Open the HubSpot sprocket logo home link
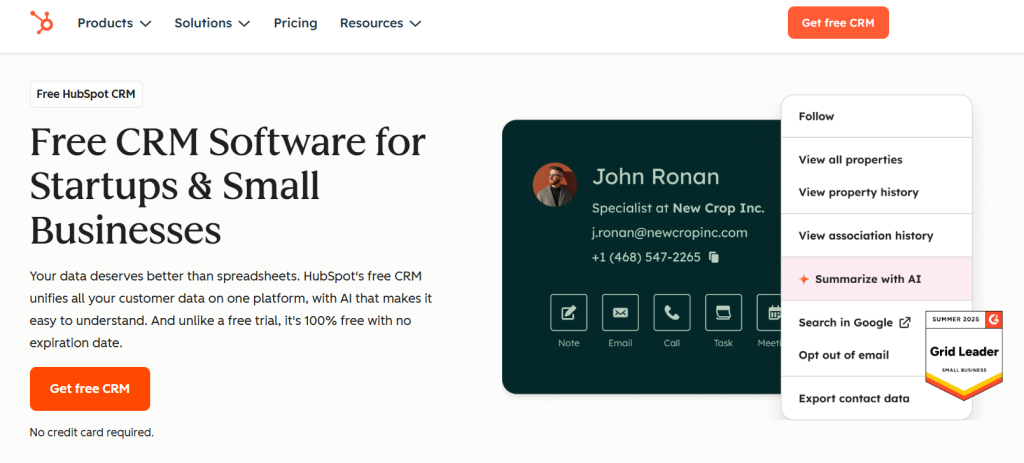This screenshot has height=463, width=1024. pos(42,23)
